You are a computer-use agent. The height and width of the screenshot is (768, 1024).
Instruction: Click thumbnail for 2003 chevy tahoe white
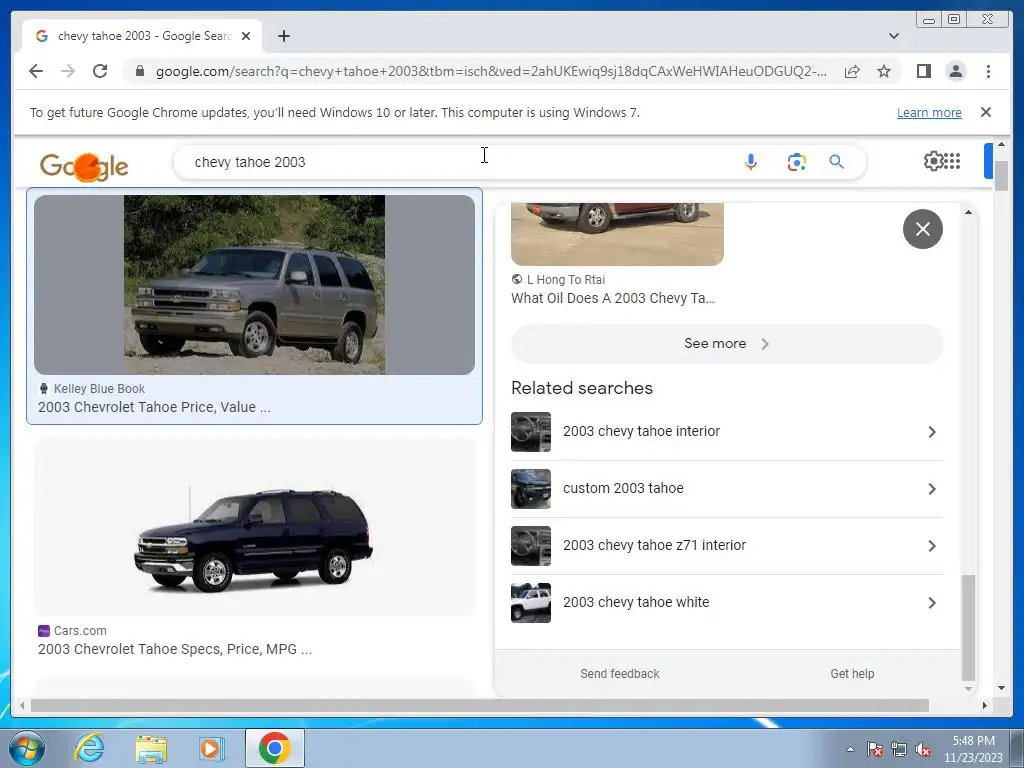point(530,602)
